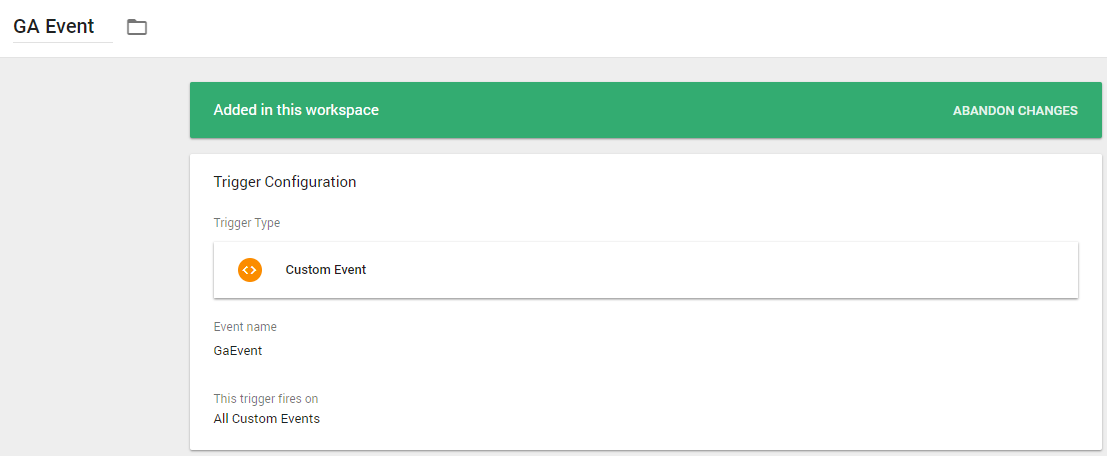The width and height of the screenshot is (1107, 456).
Task: Click the GaEvent event name value
Action: click(x=238, y=351)
